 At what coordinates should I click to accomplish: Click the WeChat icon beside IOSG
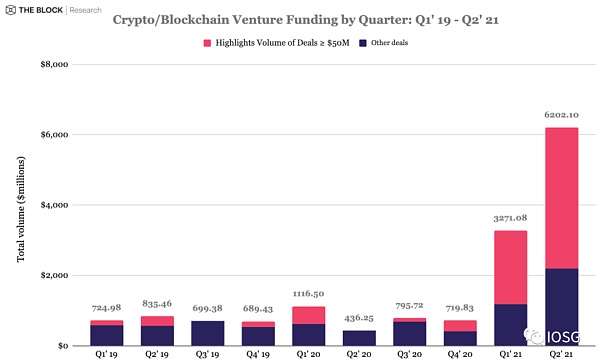coord(534,336)
